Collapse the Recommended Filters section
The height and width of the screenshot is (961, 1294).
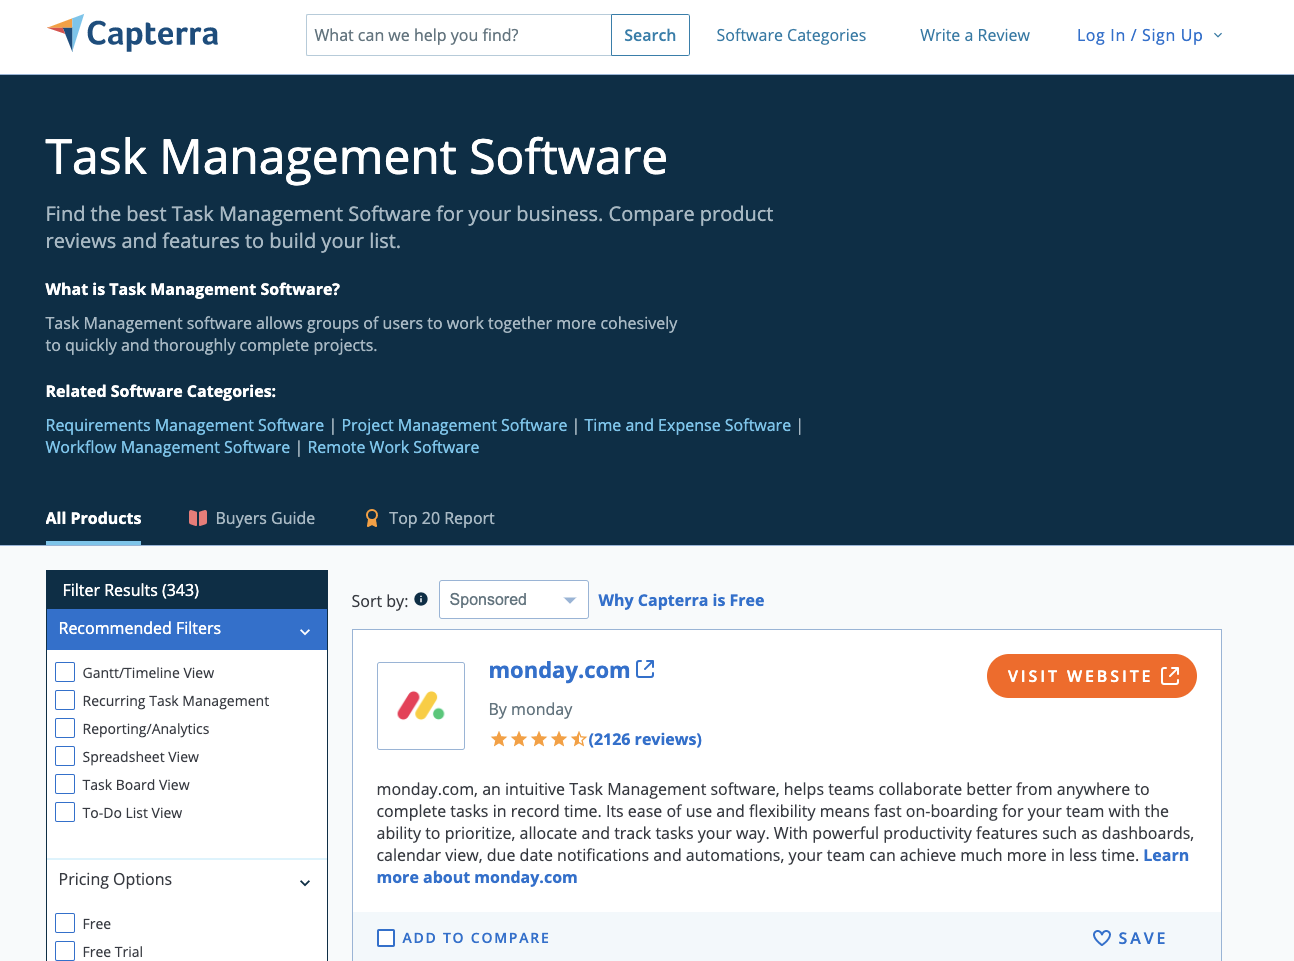click(x=187, y=629)
